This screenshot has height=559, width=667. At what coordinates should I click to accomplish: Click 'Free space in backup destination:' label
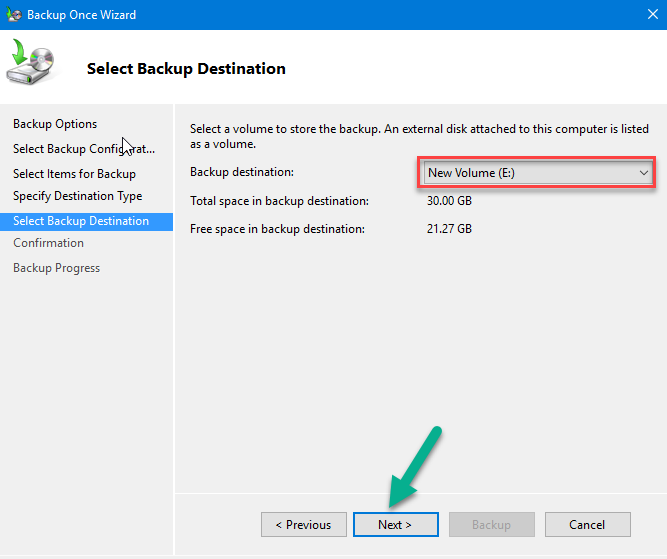tap(277, 229)
